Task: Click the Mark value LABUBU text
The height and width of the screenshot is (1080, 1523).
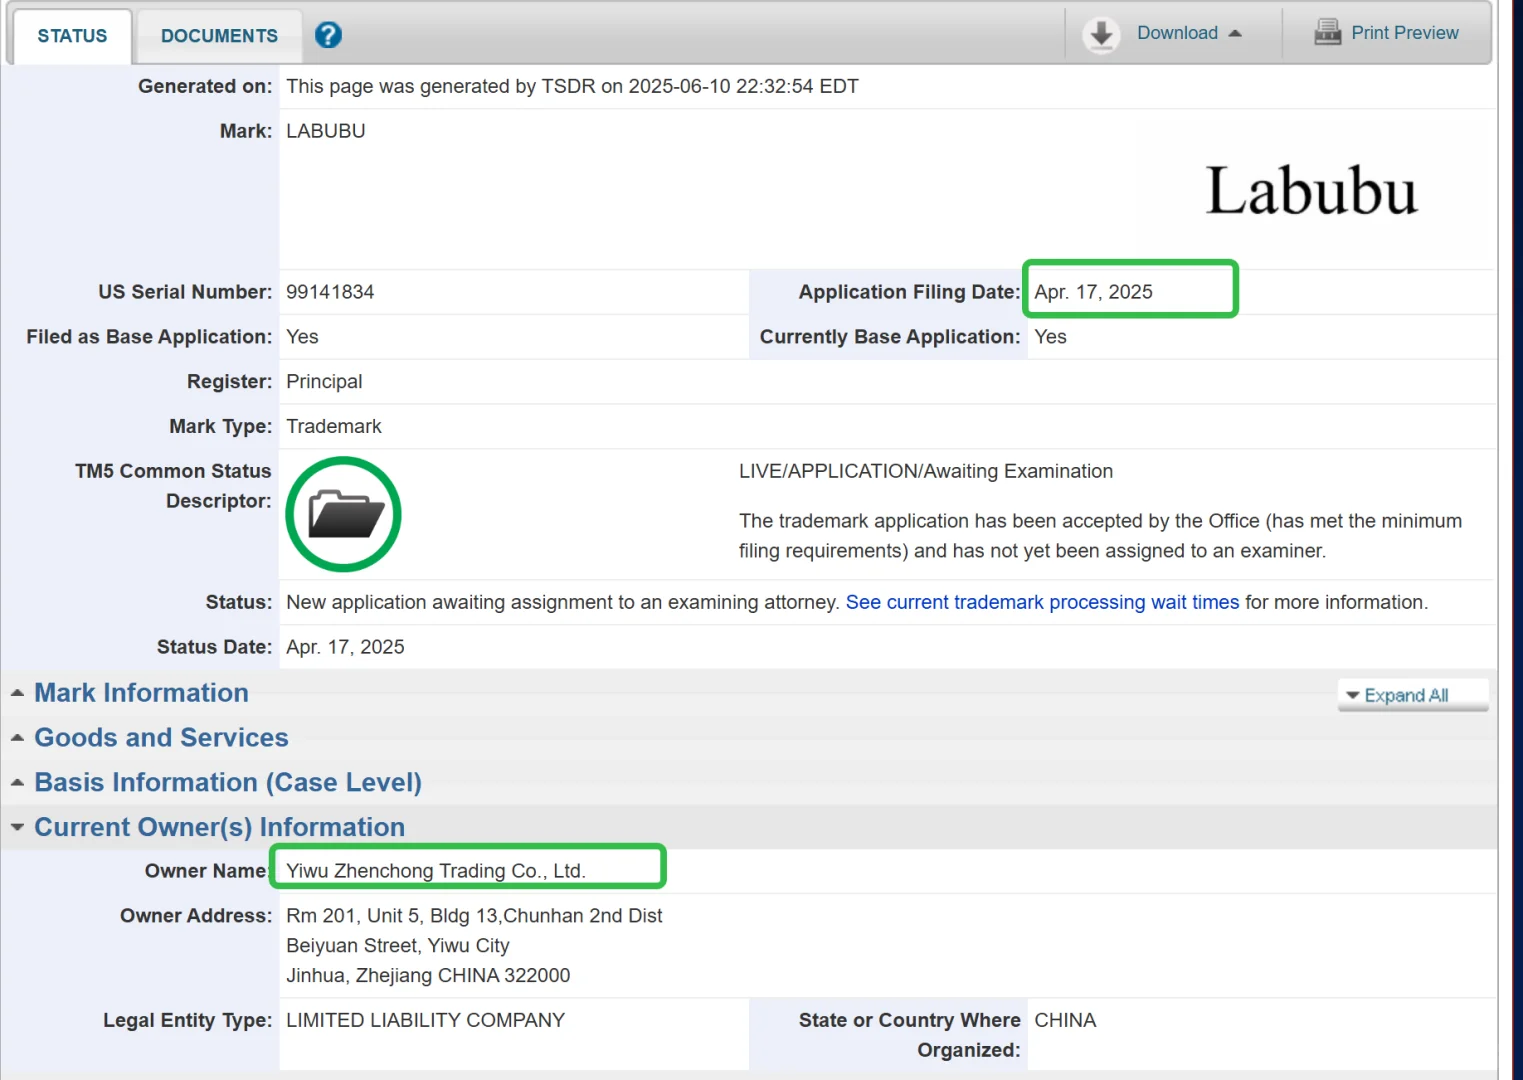Action: tap(326, 131)
